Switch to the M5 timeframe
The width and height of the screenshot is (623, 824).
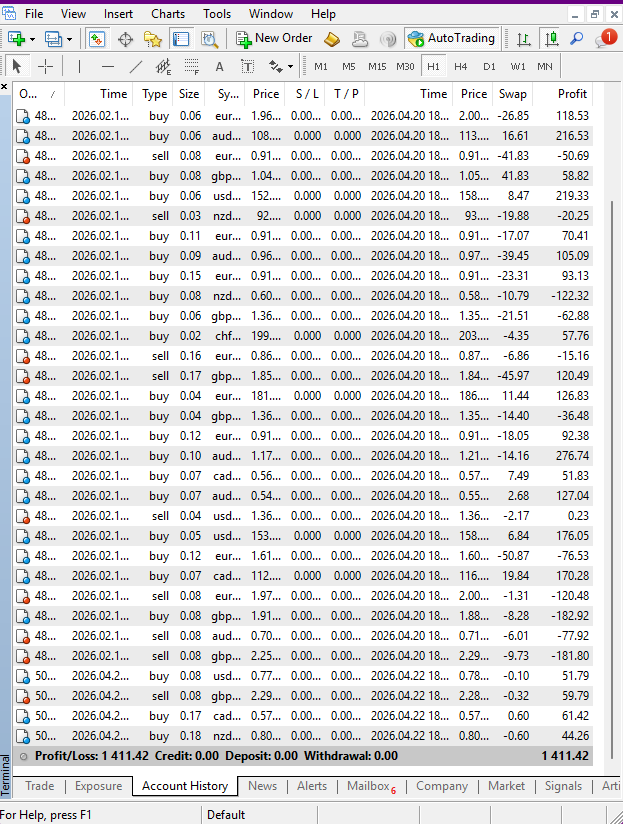pyautogui.click(x=349, y=66)
